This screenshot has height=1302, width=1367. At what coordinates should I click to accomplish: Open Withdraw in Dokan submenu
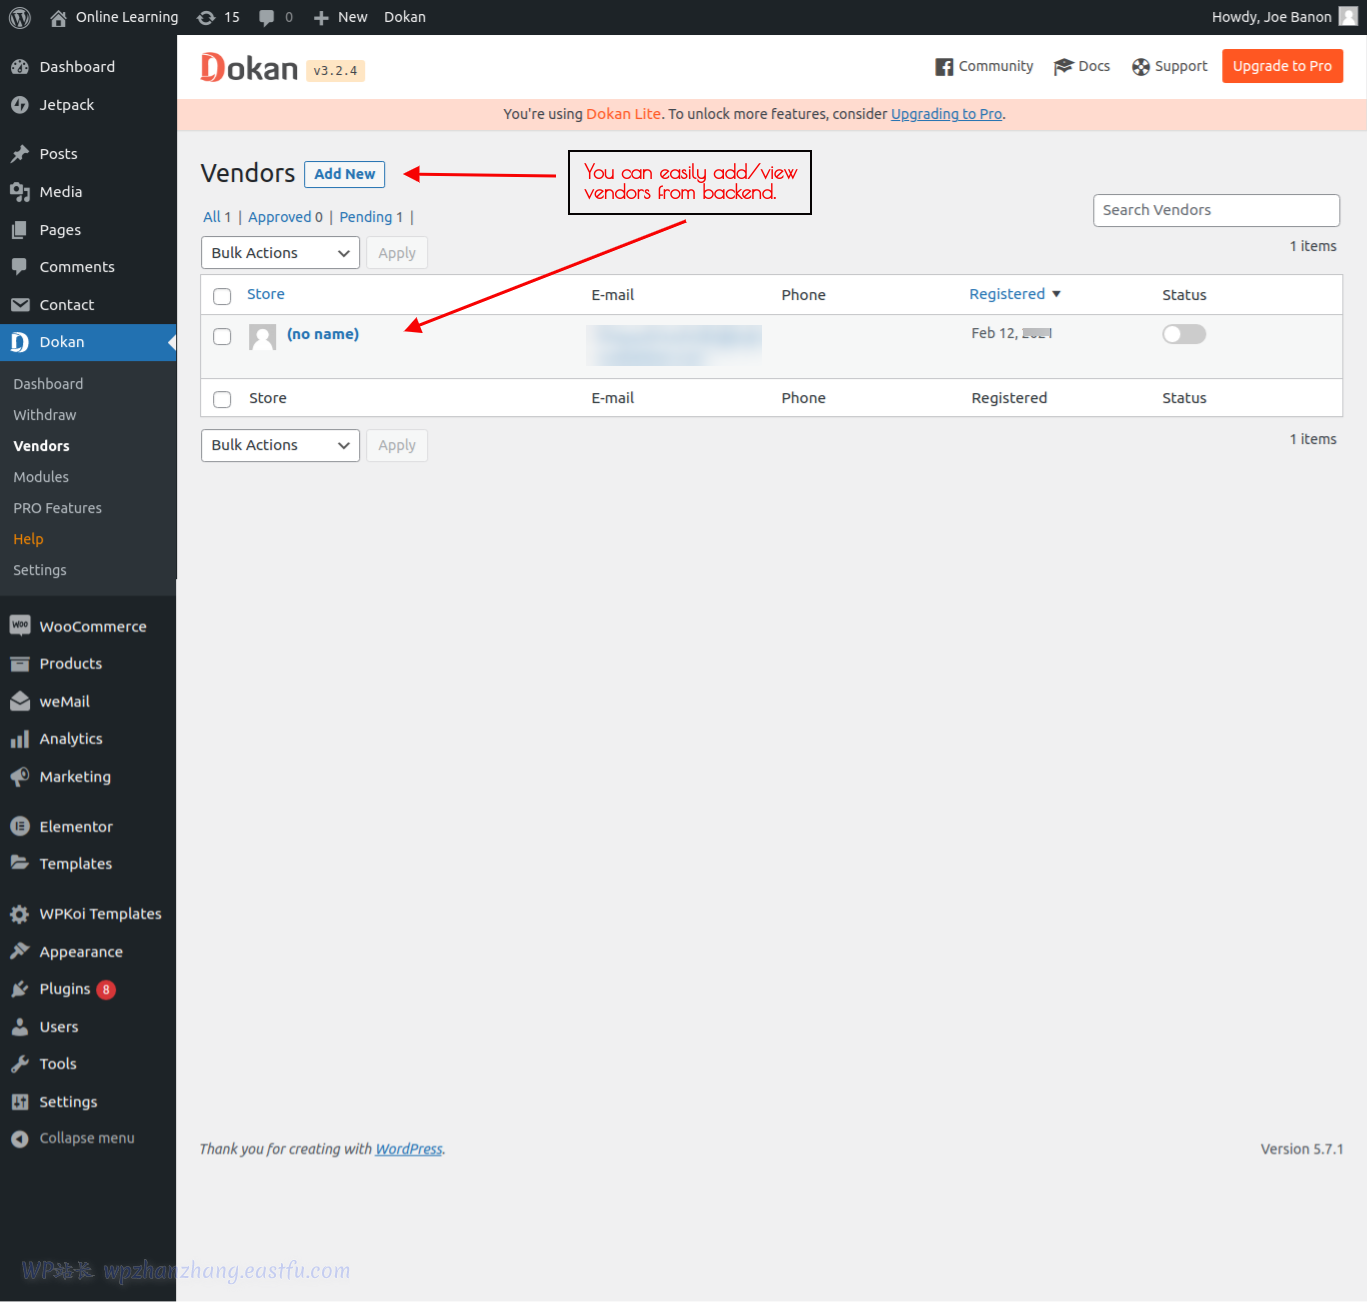click(45, 415)
